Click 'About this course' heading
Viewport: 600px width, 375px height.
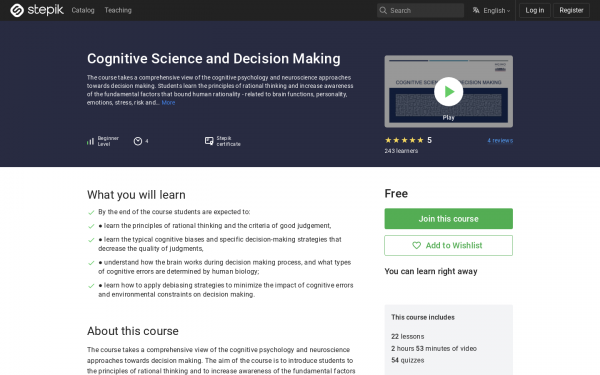[133, 331]
